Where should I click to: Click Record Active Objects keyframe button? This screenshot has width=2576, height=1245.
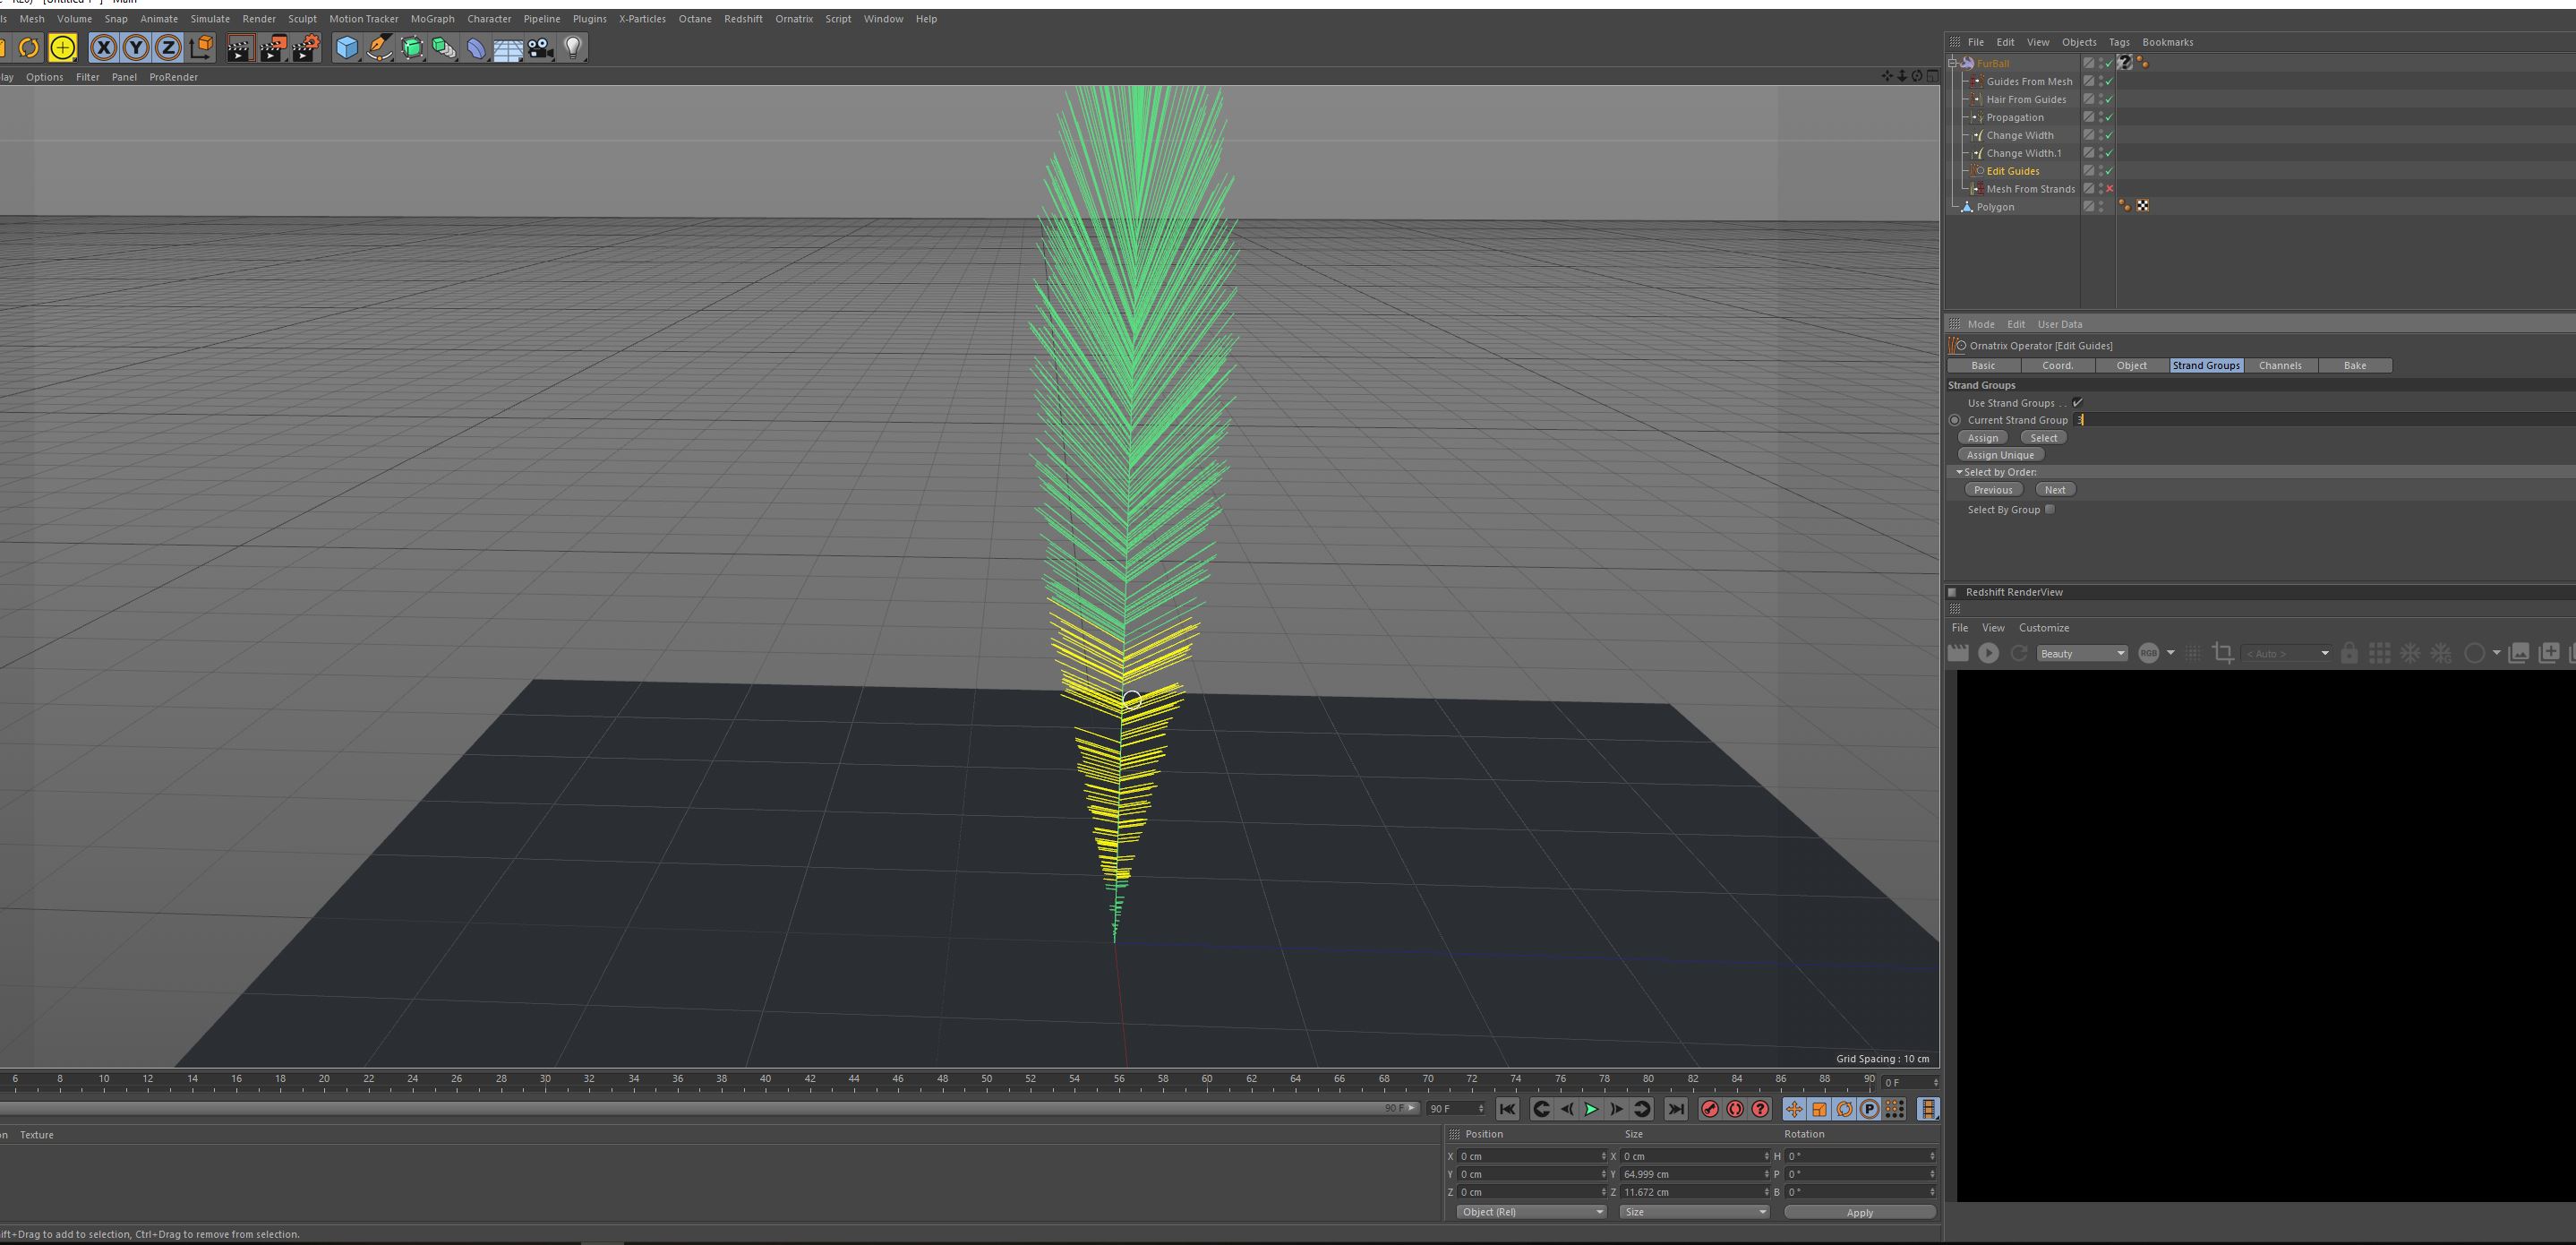point(1710,1109)
